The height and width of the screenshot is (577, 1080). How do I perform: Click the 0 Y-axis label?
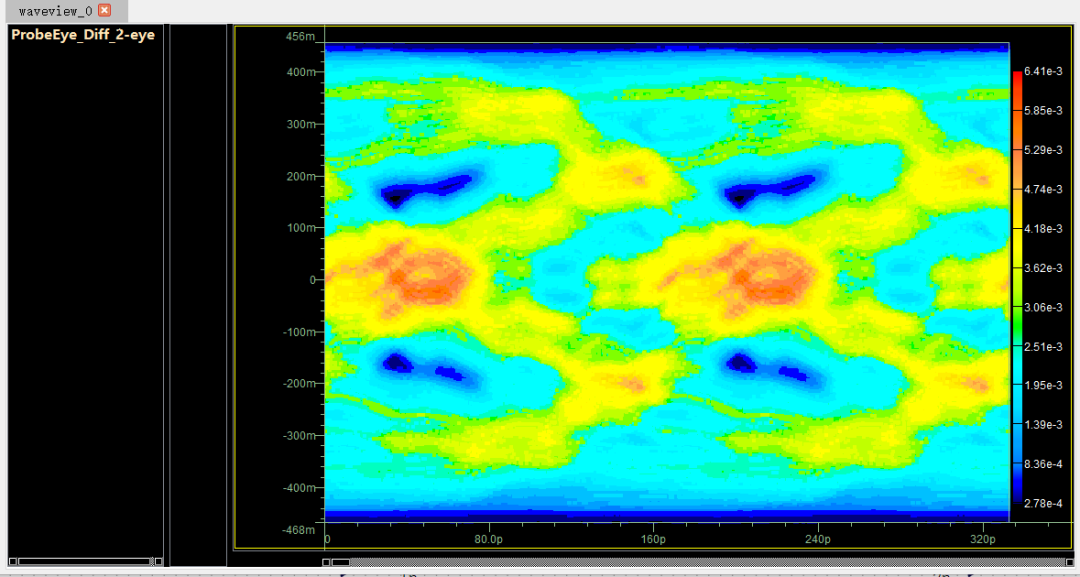pos(312,280)
